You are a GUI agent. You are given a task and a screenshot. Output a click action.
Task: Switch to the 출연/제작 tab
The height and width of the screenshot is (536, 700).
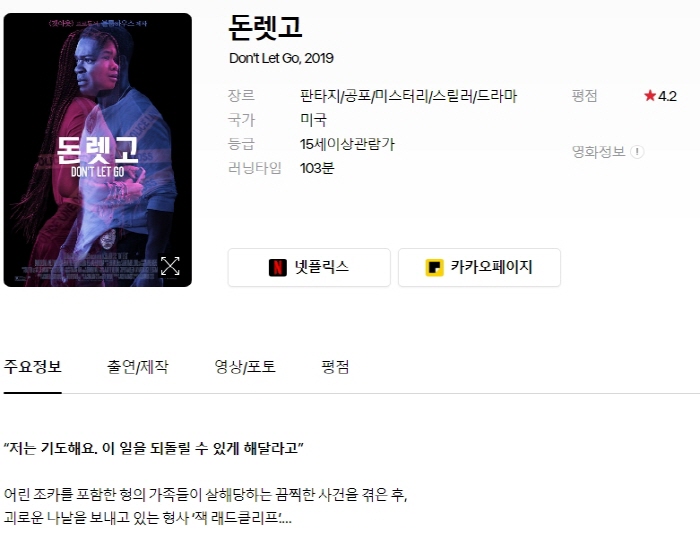tap(138, 367)
